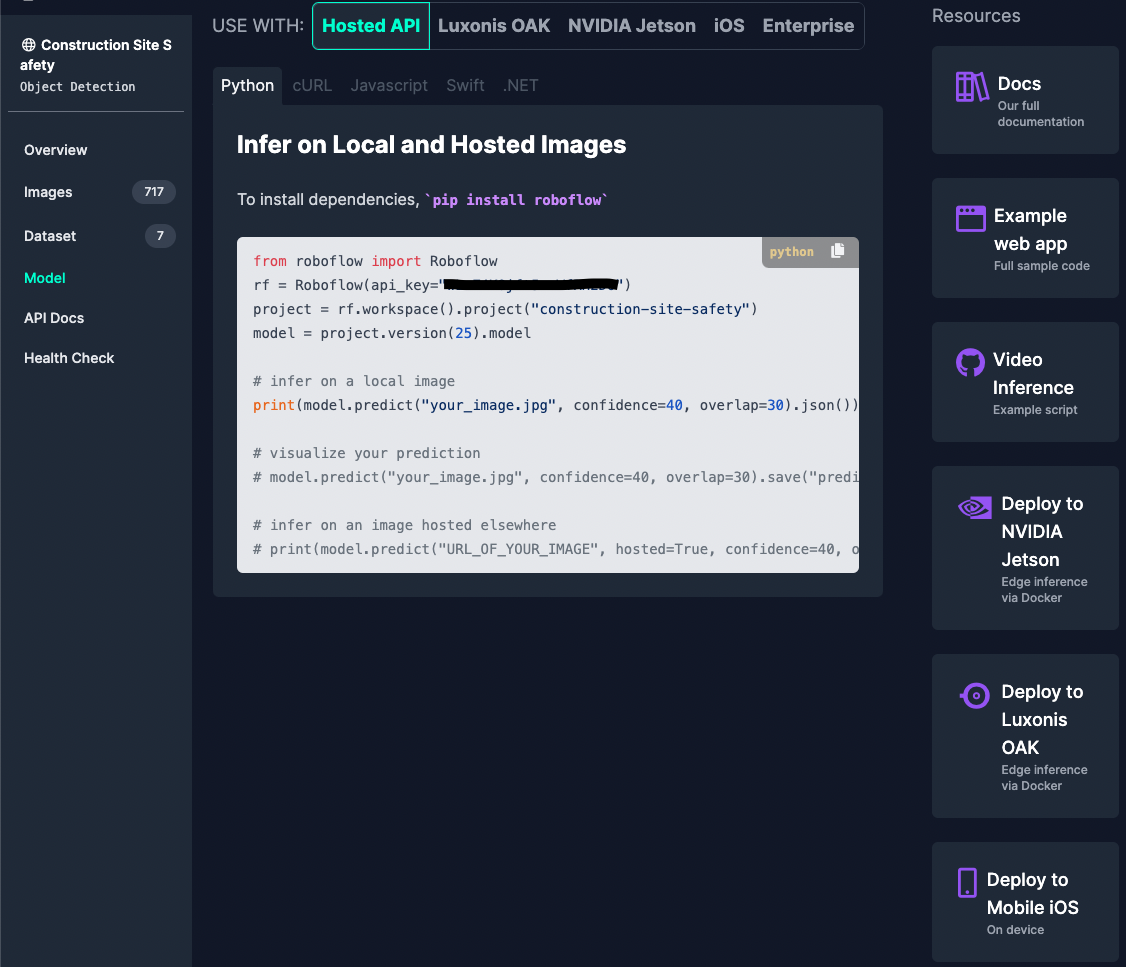Viewport: 1126px width, 967px height.
Task: Click the Object Detection project type label
Action: click(x=78, y=87)
